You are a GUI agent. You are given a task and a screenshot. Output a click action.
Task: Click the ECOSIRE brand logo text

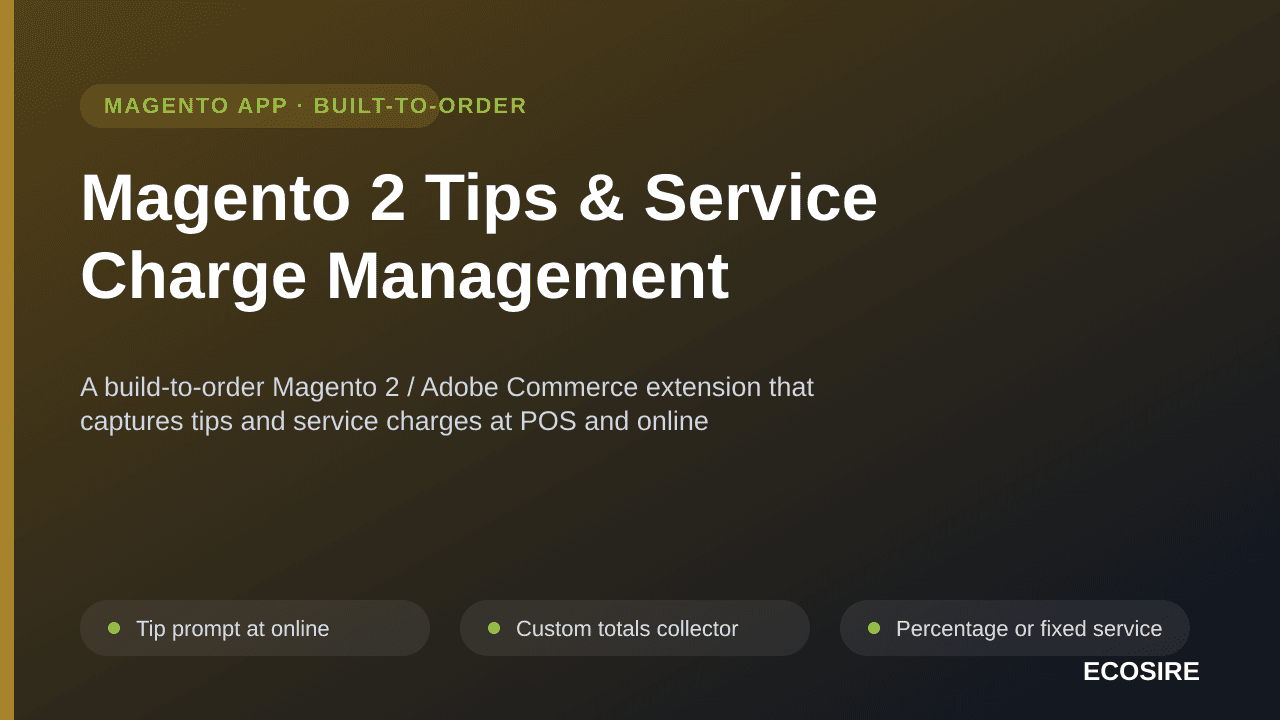[1141, 672]
